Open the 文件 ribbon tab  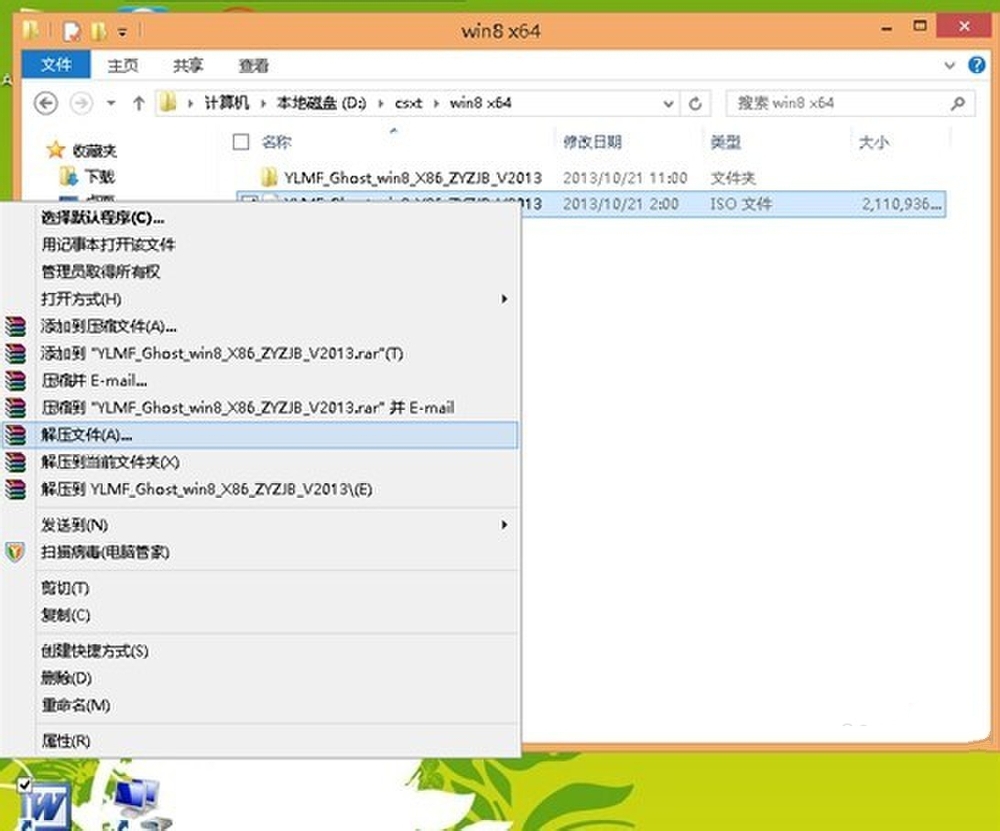click(x=56, y=65)
